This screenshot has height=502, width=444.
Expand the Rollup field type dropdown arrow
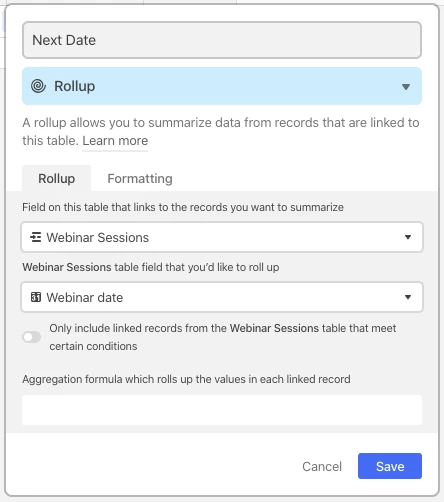tap(406, 87)
